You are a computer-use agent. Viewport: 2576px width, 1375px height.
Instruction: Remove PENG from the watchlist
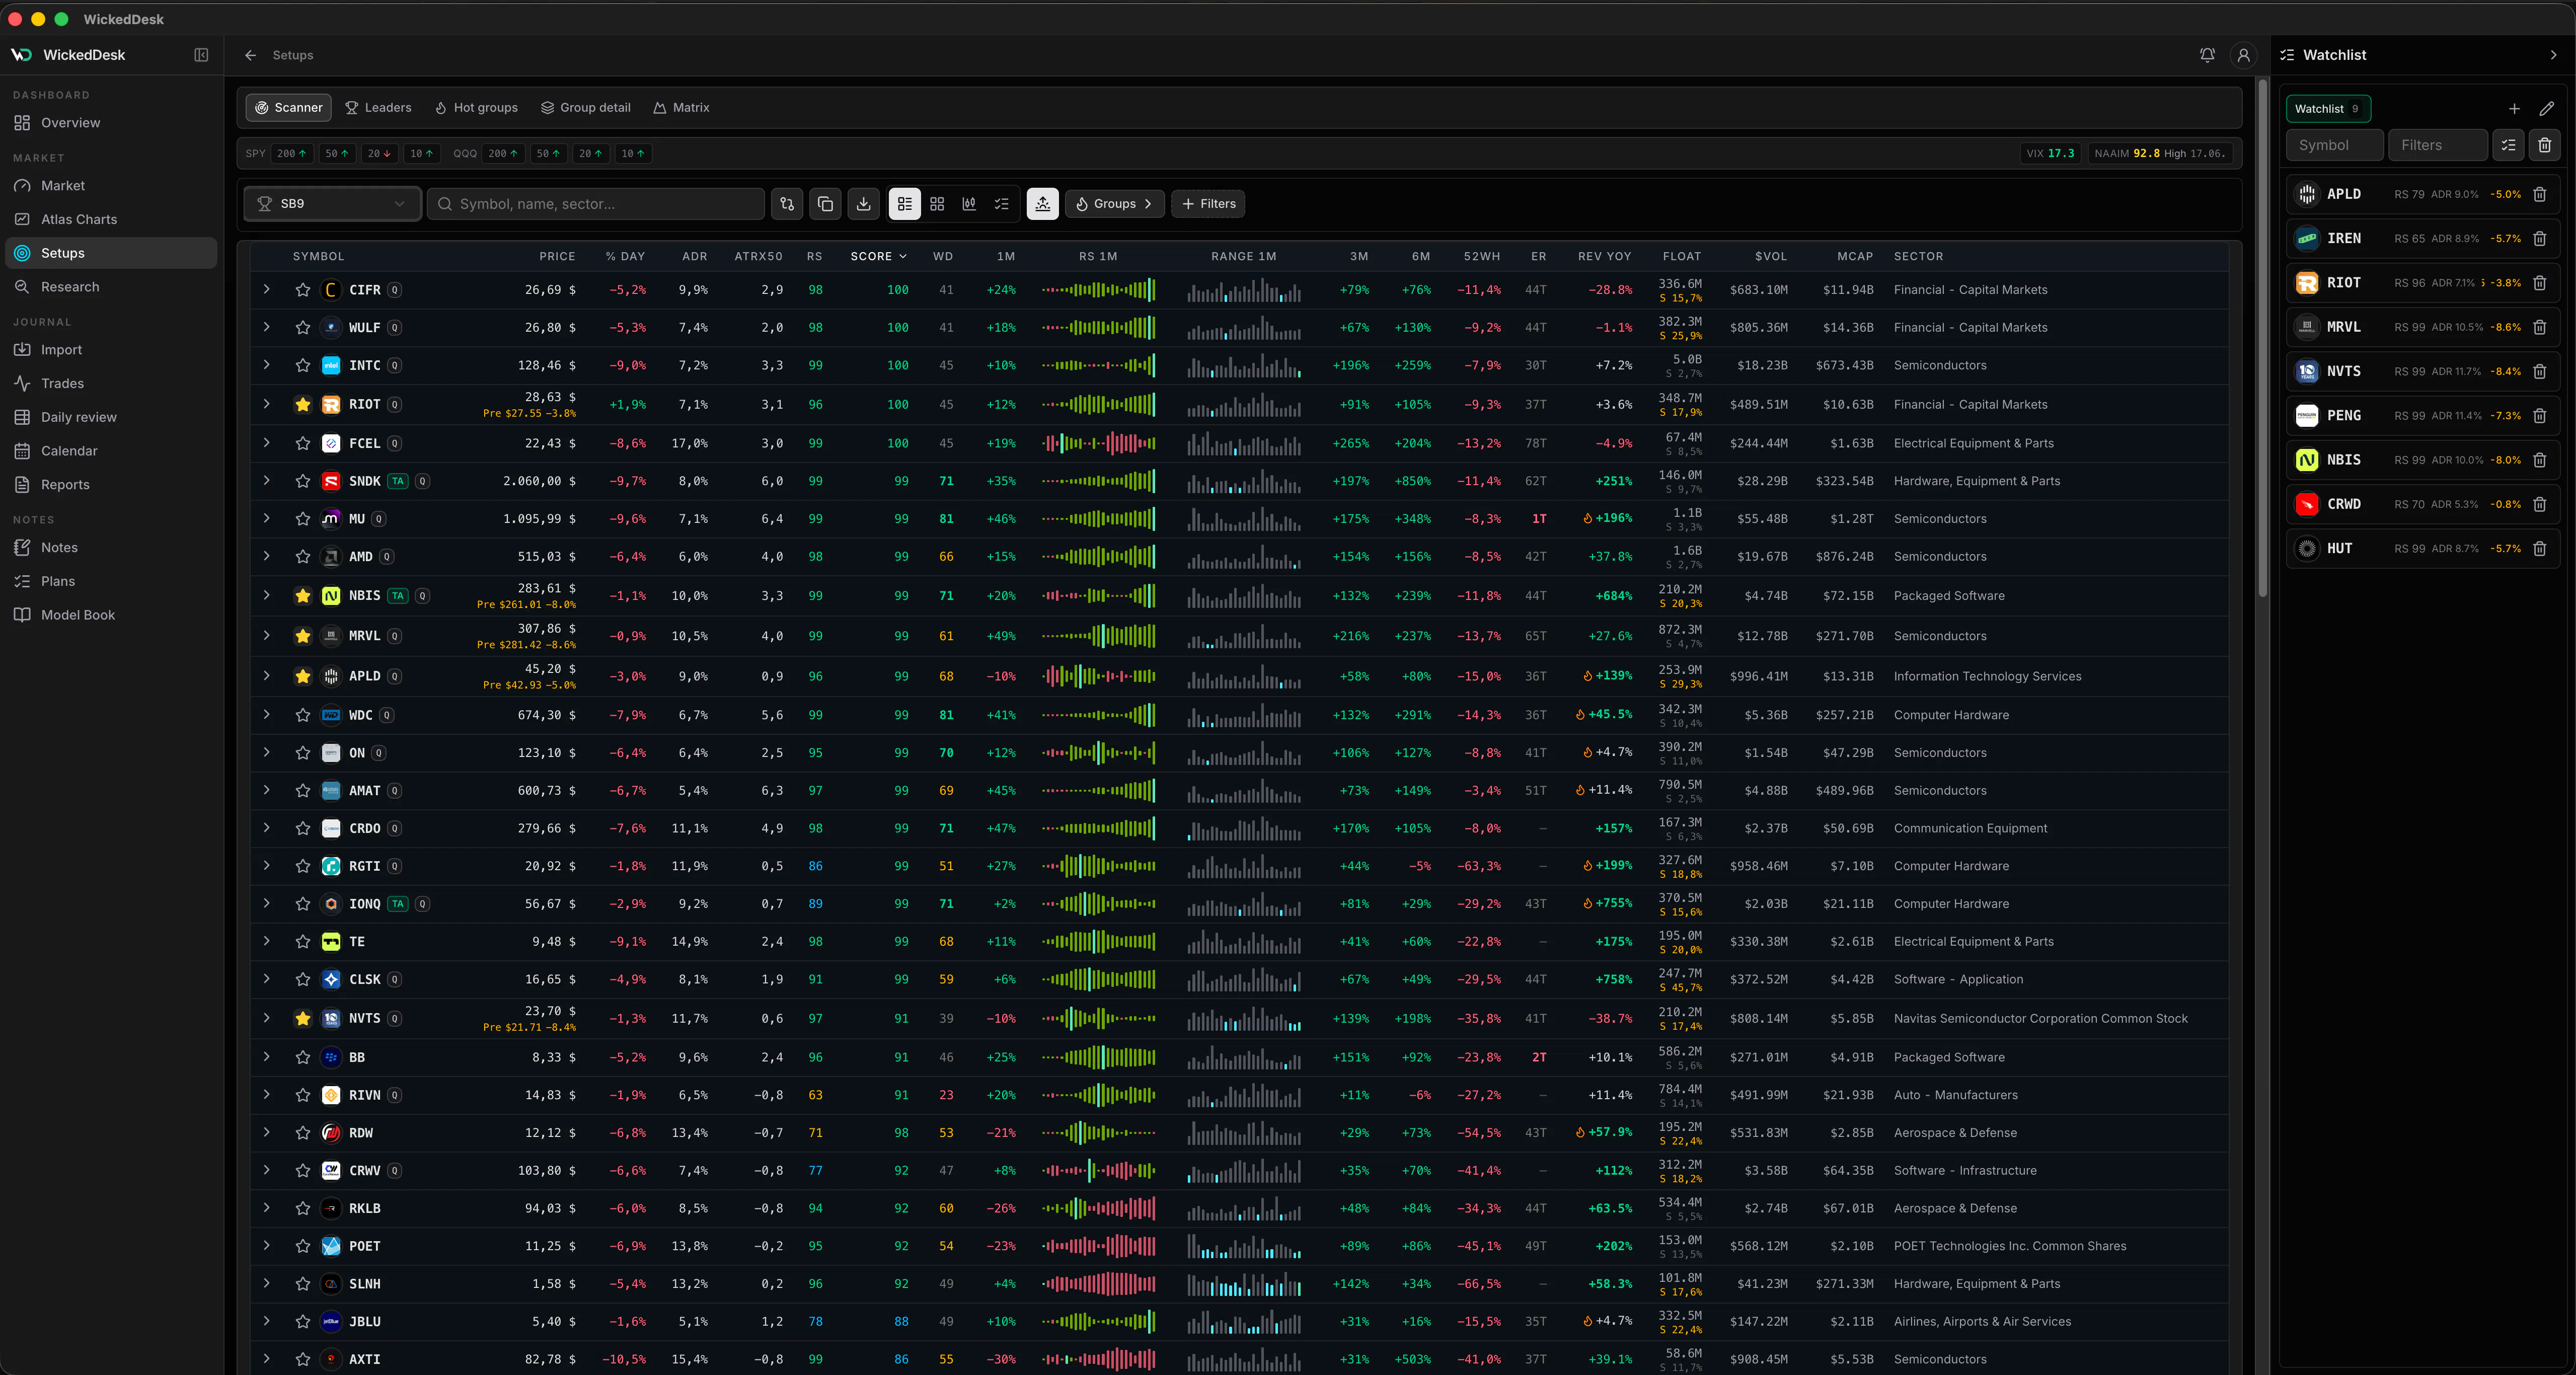pos(2539,416)
